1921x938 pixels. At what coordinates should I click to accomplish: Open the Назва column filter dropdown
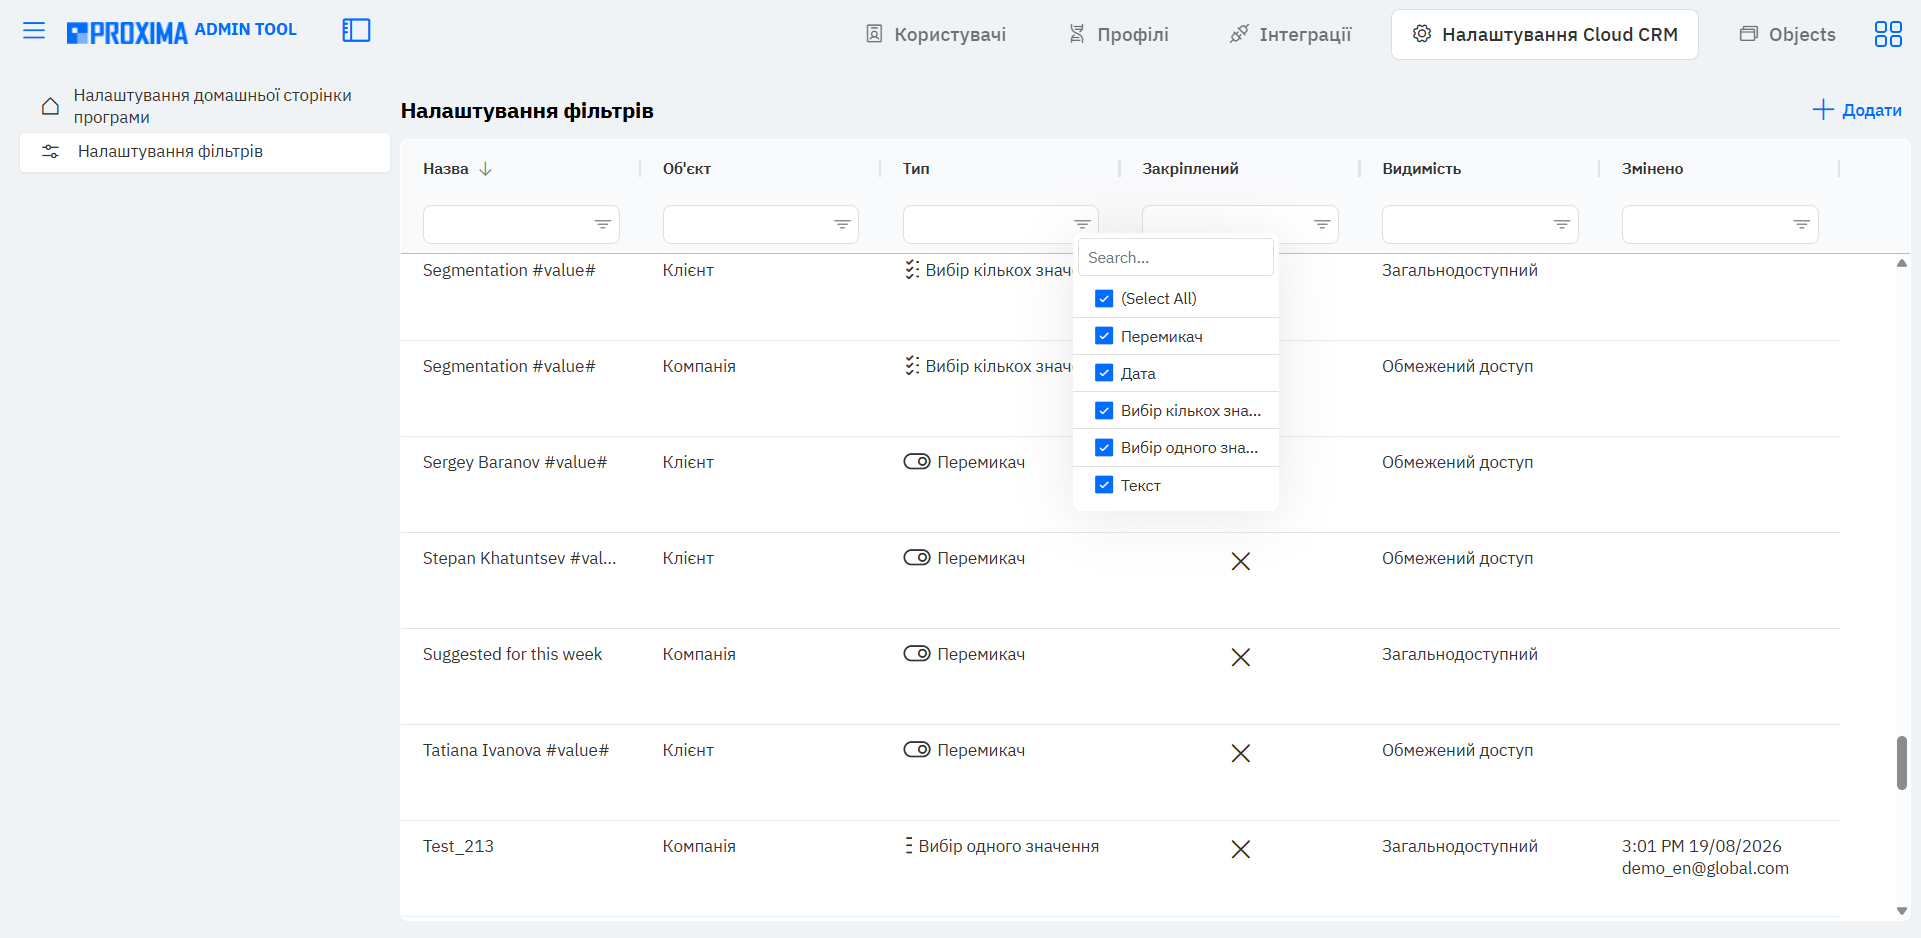tap(603, 225)
